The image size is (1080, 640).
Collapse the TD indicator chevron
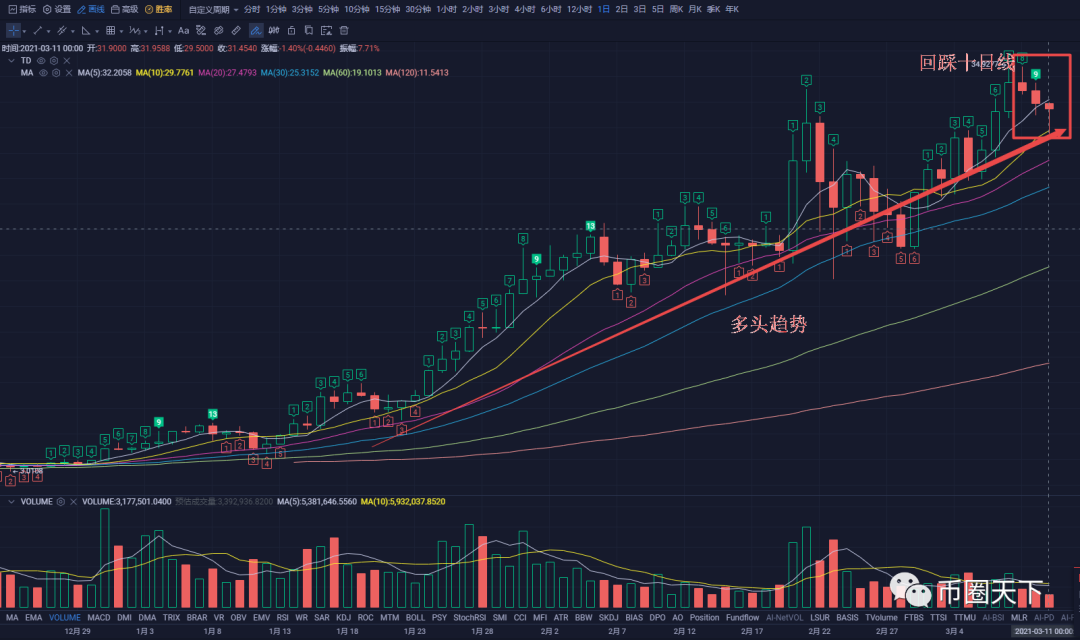click(x=11, y=61)
